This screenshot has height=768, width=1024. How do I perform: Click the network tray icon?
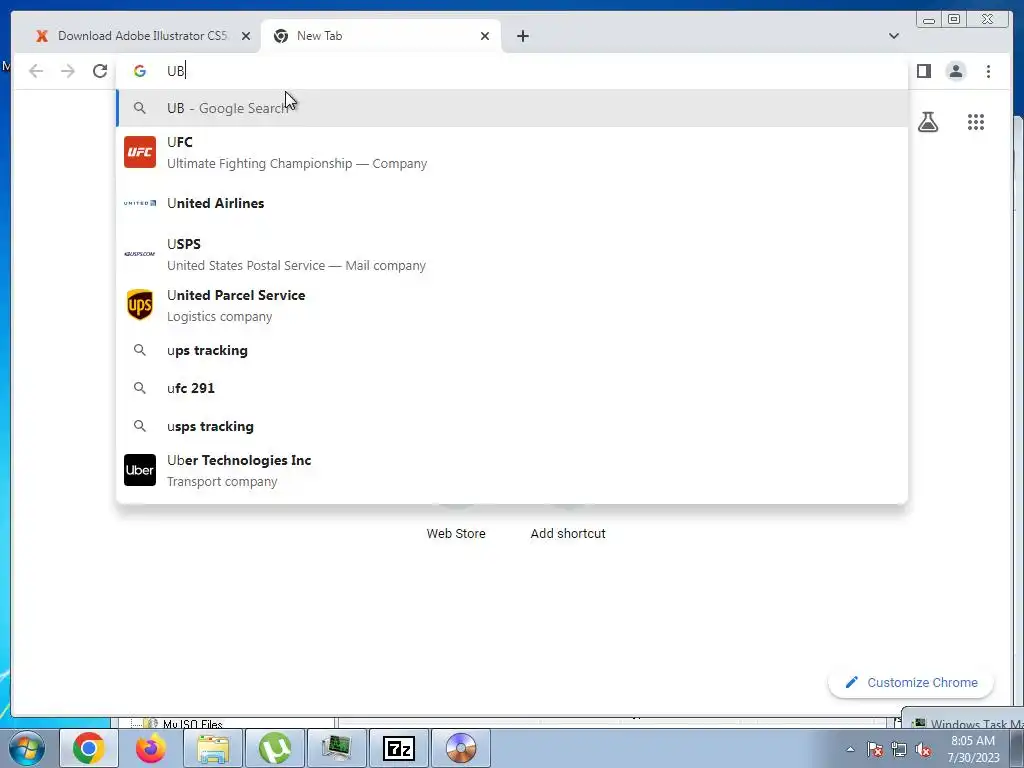[x=899, y=749]
